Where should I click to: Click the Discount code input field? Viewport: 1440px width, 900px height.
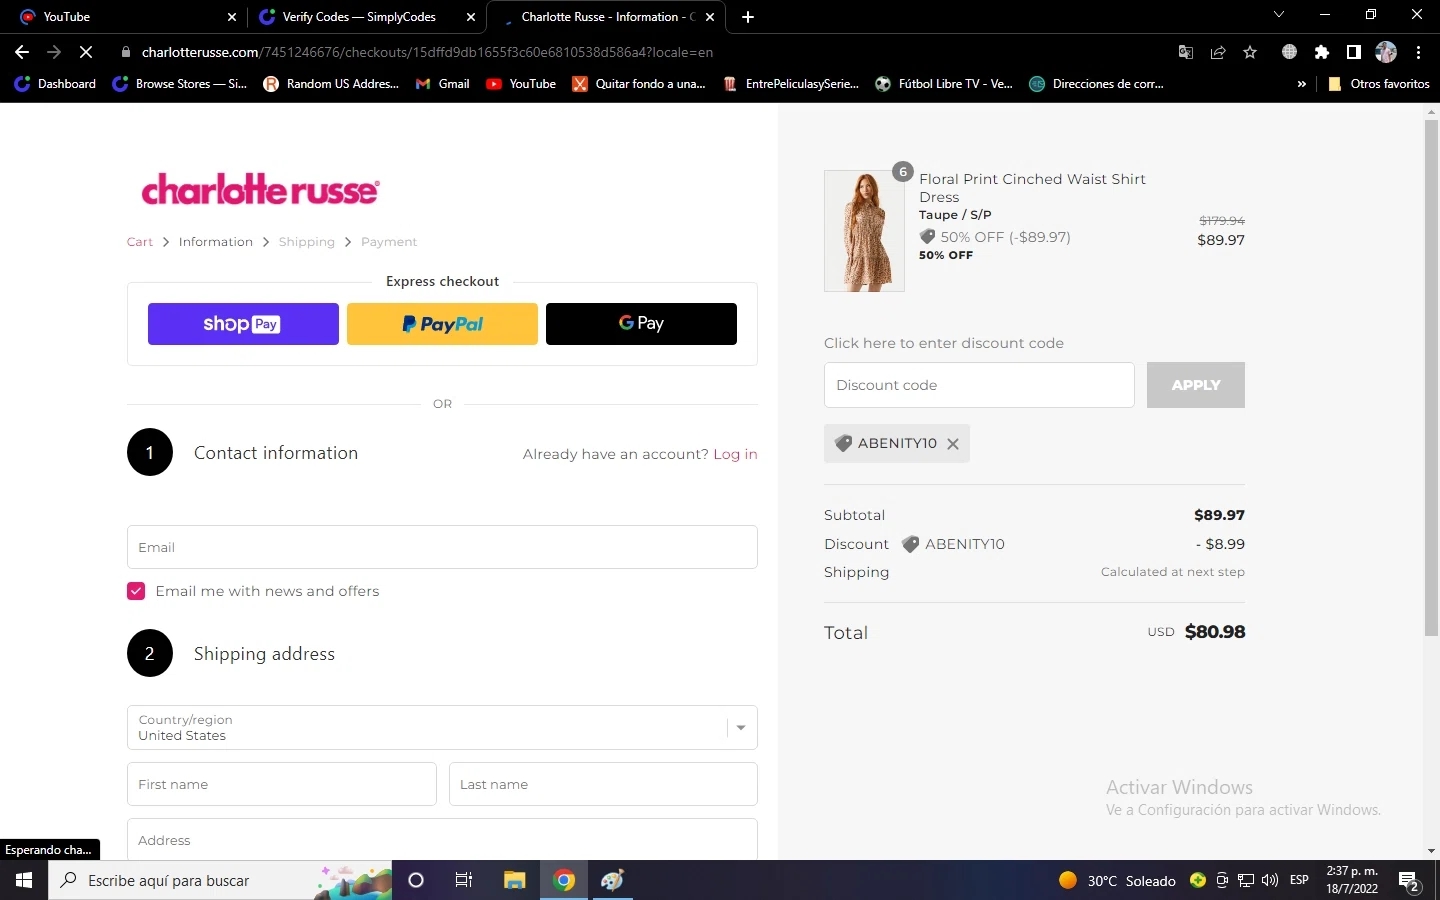click(978, 385)
